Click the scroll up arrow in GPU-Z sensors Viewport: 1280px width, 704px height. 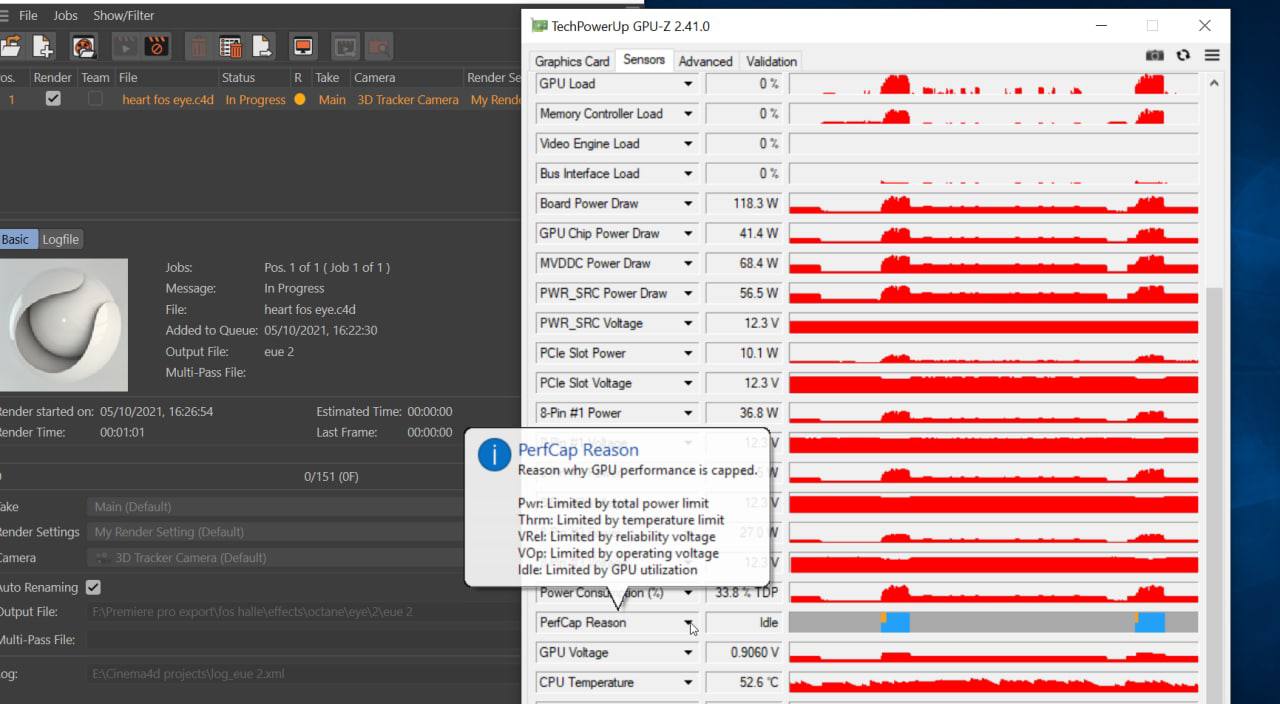click(1214, 84)
